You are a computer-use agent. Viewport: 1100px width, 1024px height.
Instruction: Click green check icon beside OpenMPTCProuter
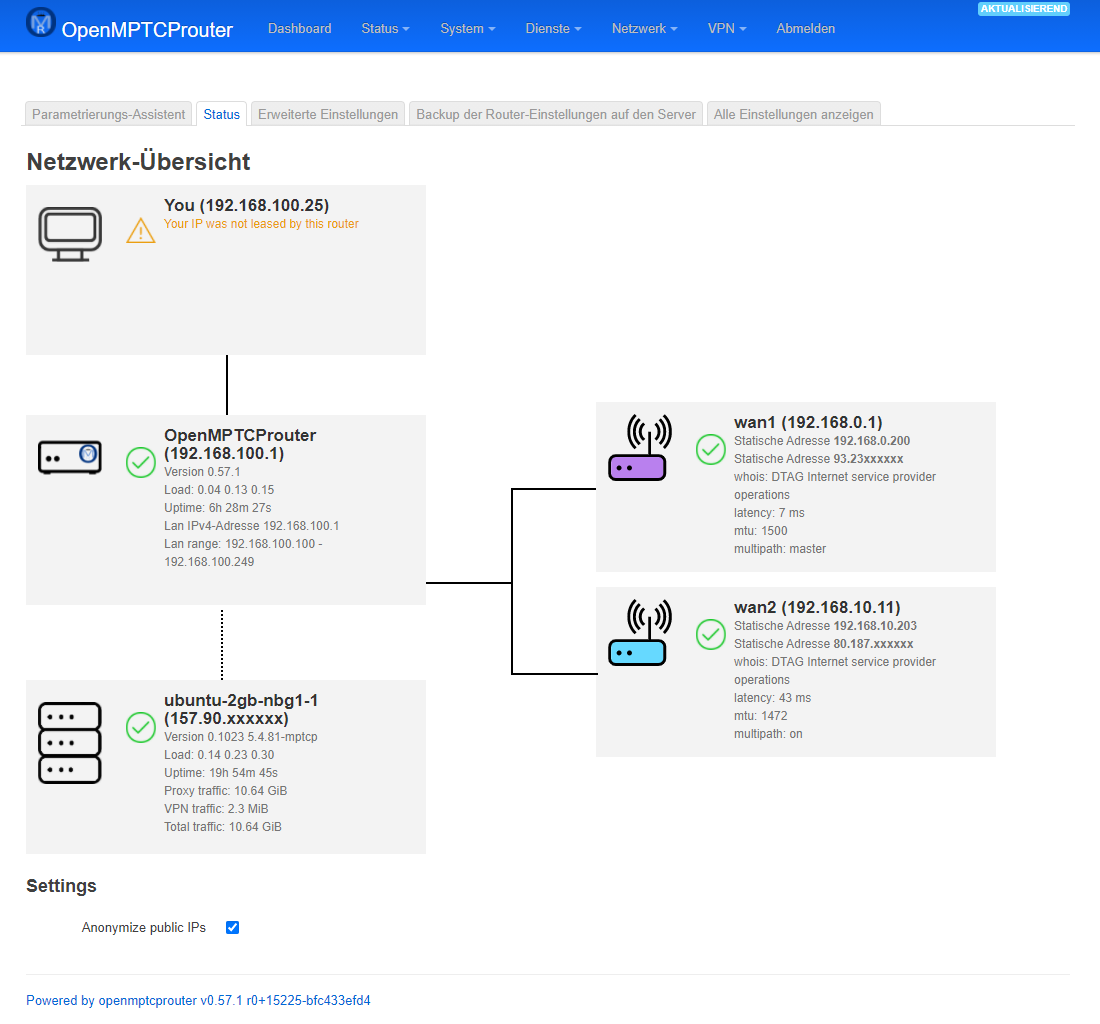[140, 463]
